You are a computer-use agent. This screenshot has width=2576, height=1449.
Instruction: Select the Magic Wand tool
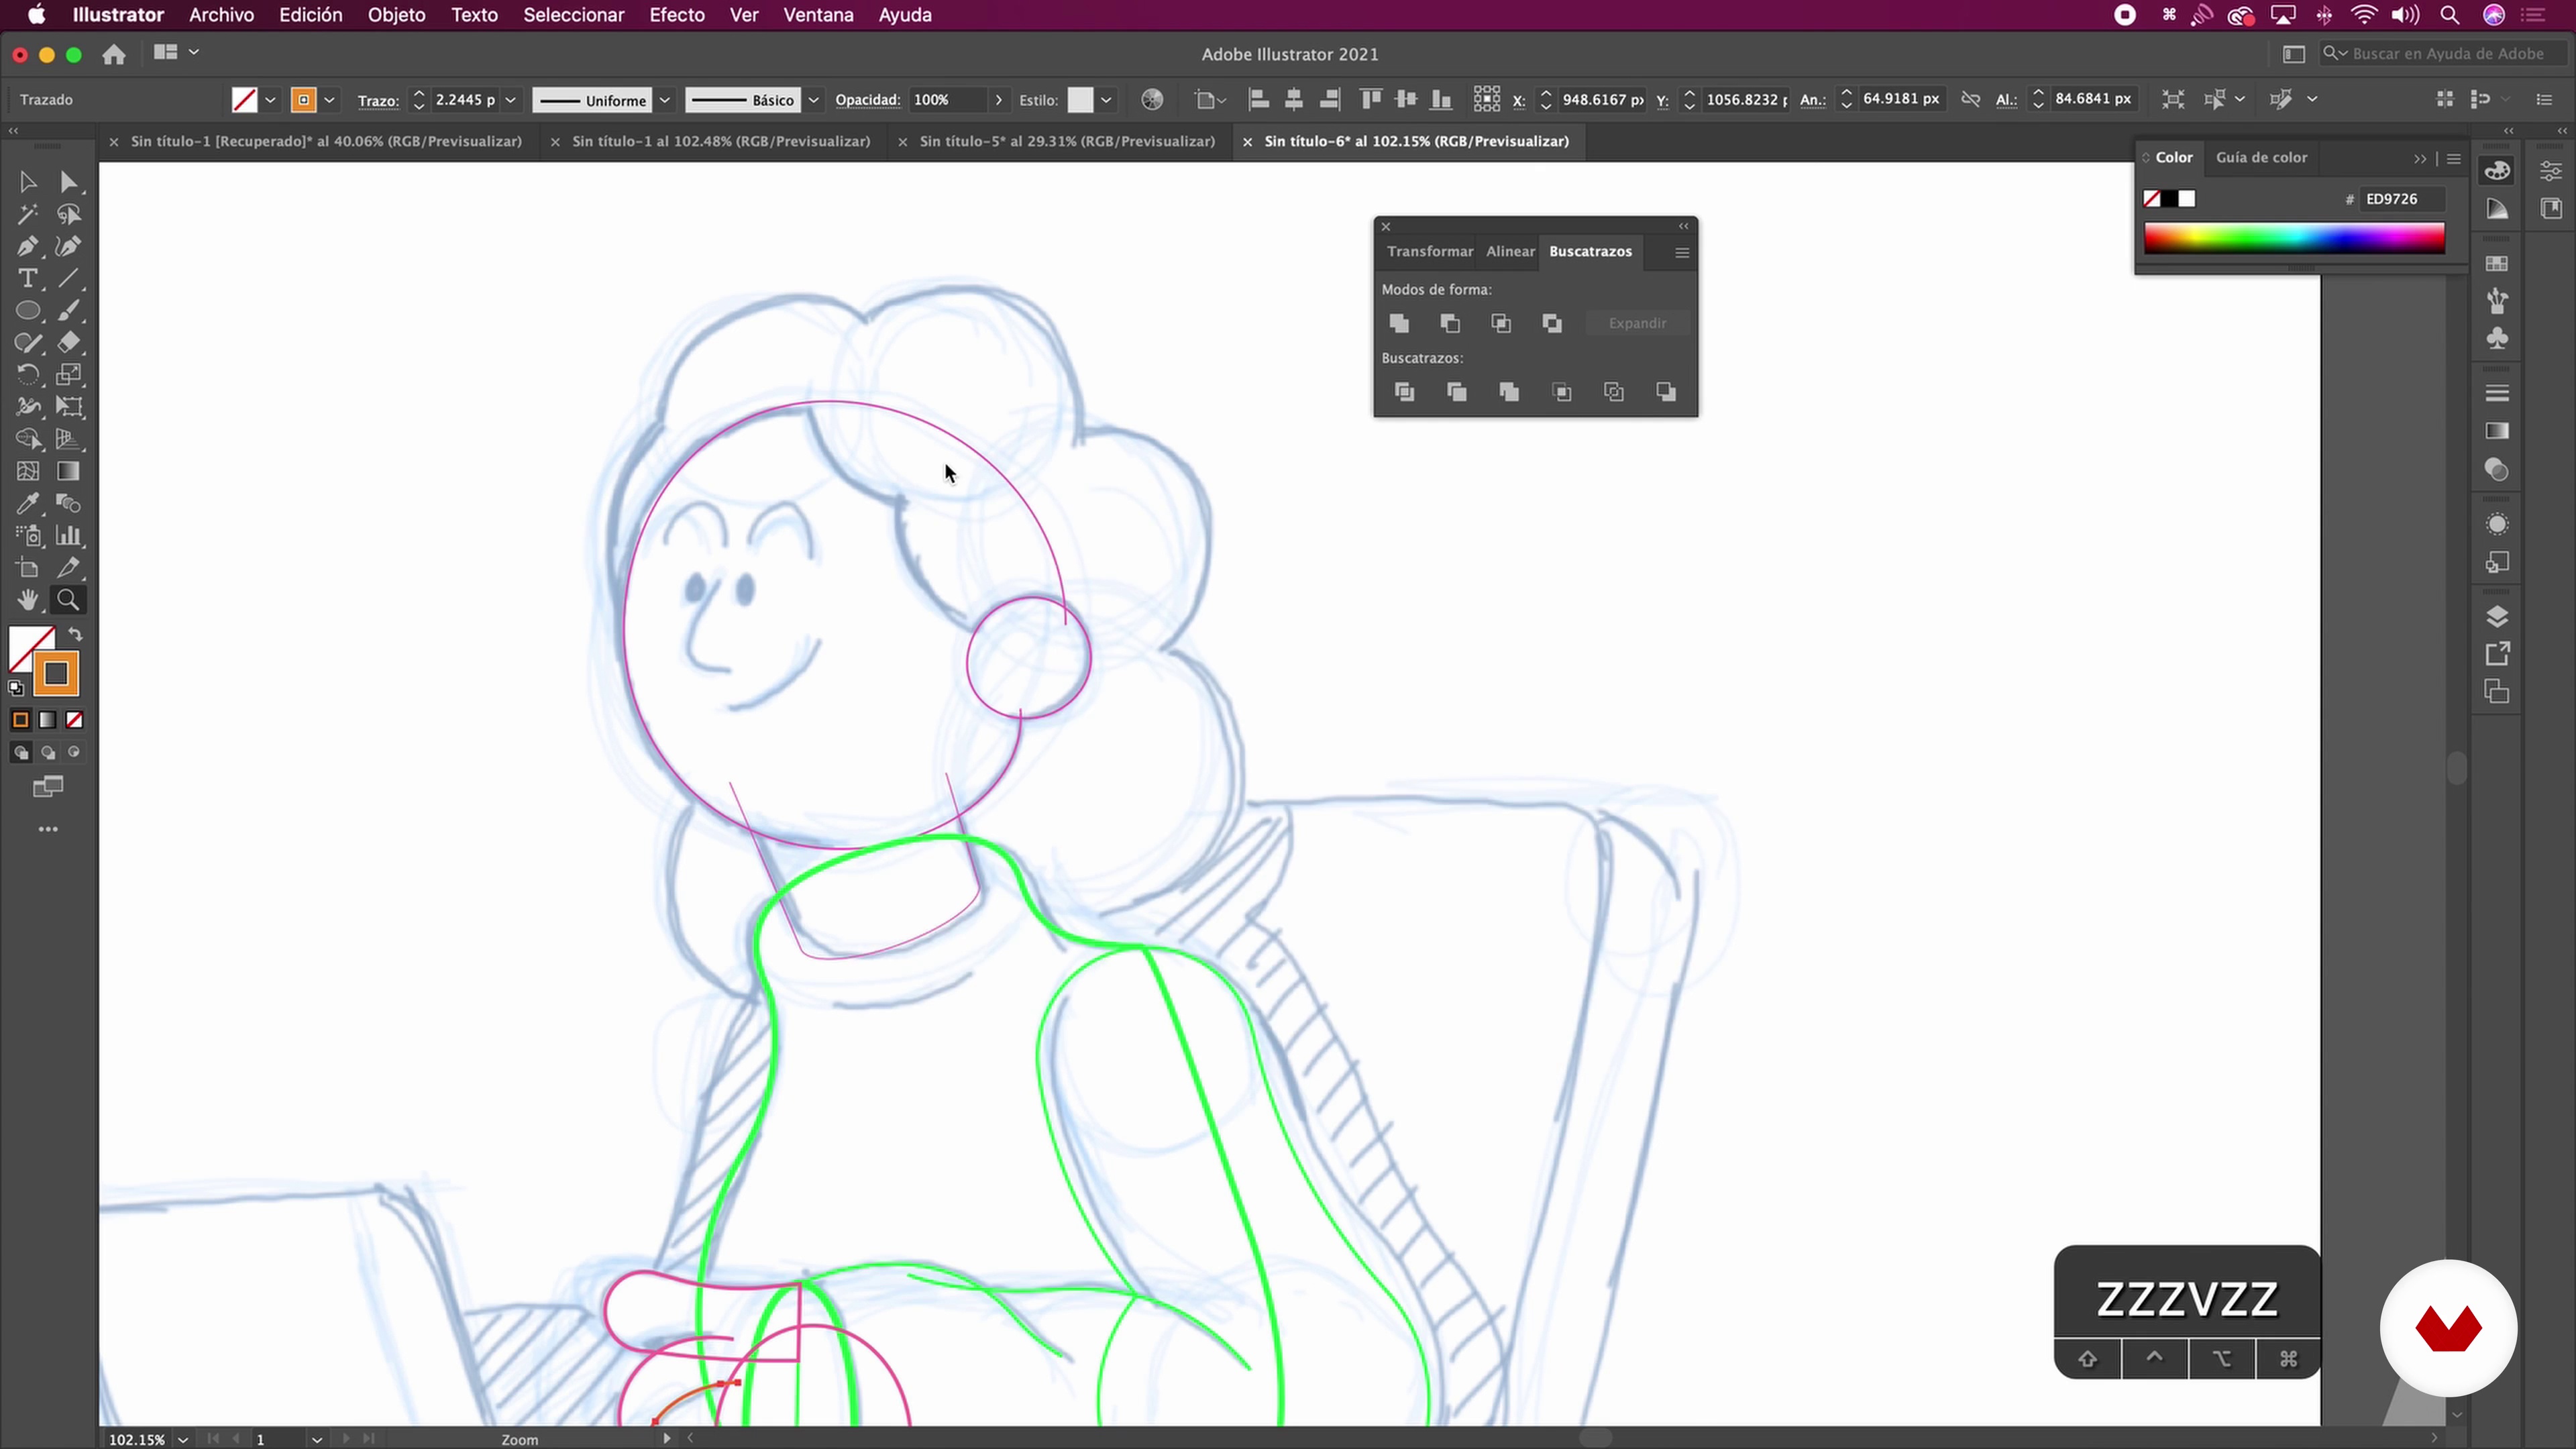[x=27, y=214]
